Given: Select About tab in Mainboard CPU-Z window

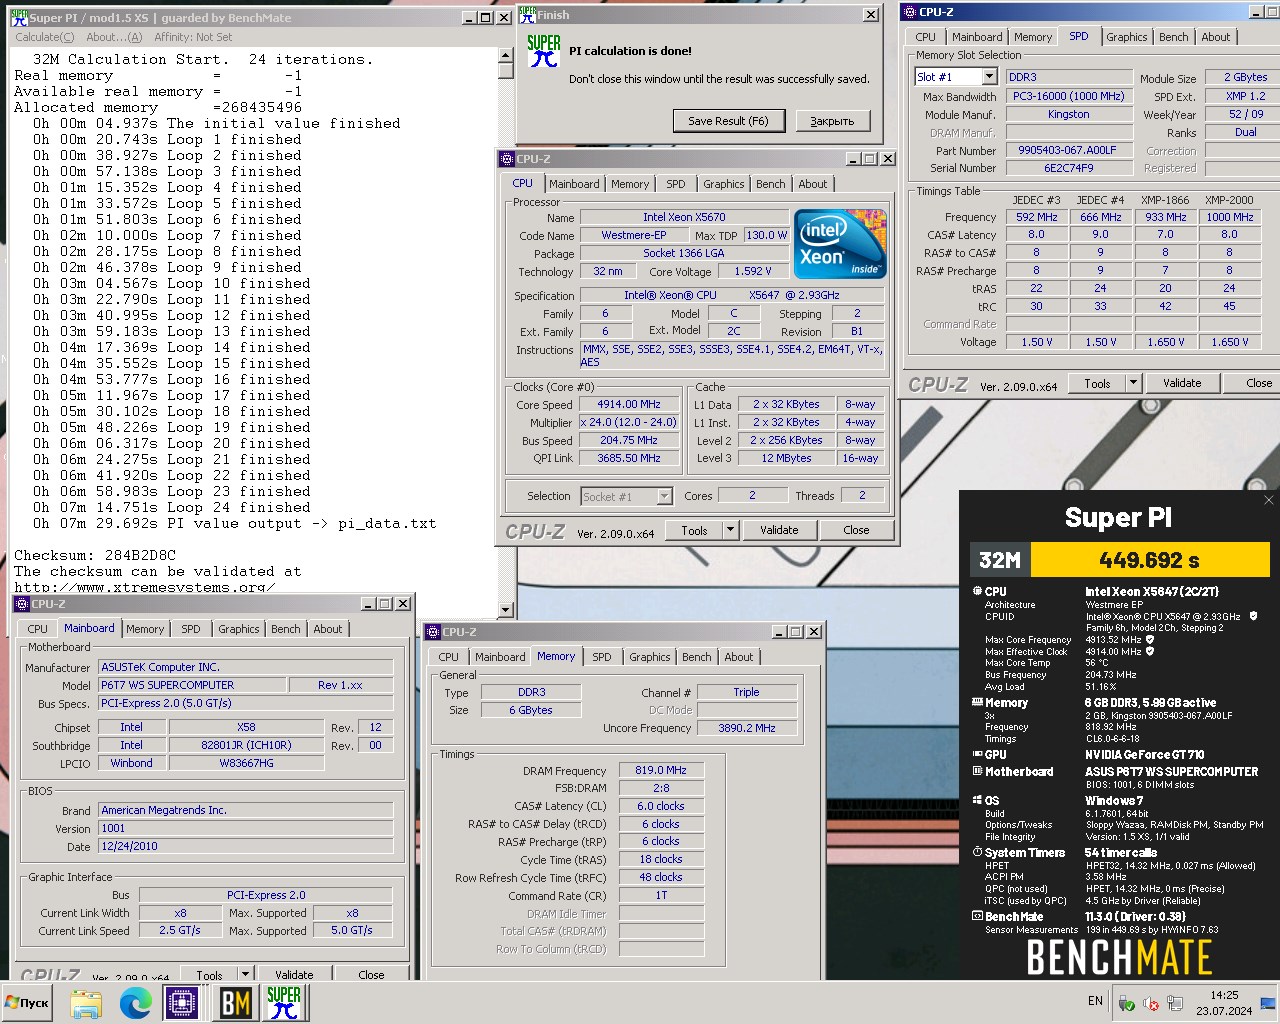Looking at the screenshot, I should pyautogui.click(x=328, y=629).
